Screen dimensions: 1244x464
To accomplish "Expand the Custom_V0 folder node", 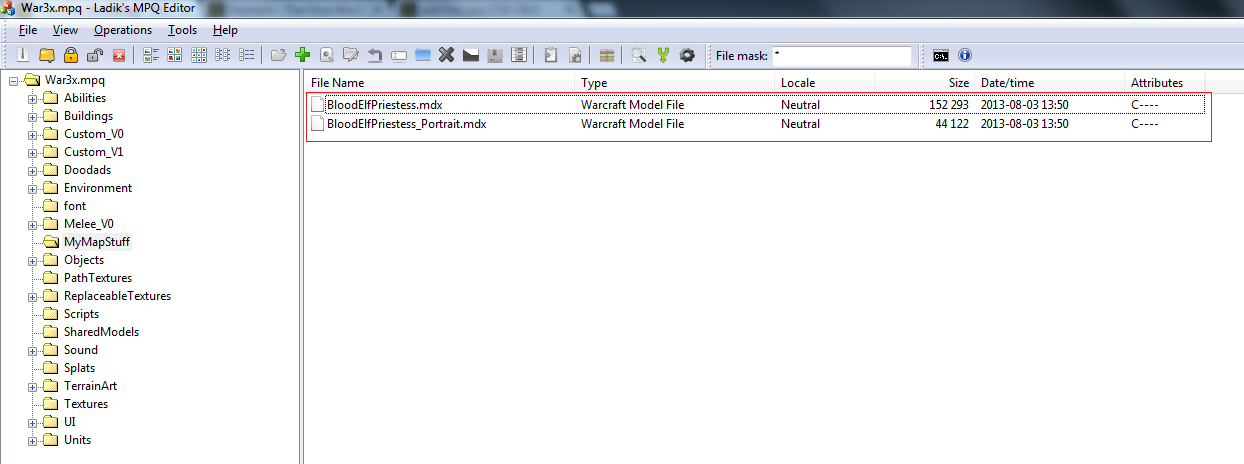I will tap(33, 134).
